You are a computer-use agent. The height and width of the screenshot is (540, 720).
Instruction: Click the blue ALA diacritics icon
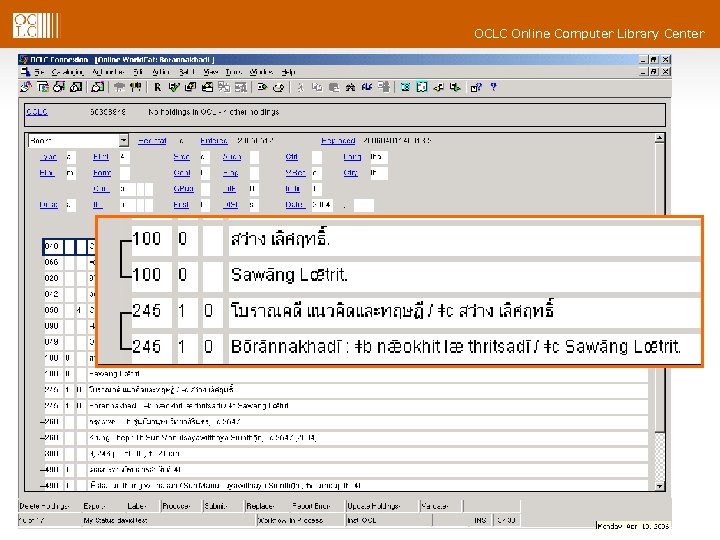366,87
